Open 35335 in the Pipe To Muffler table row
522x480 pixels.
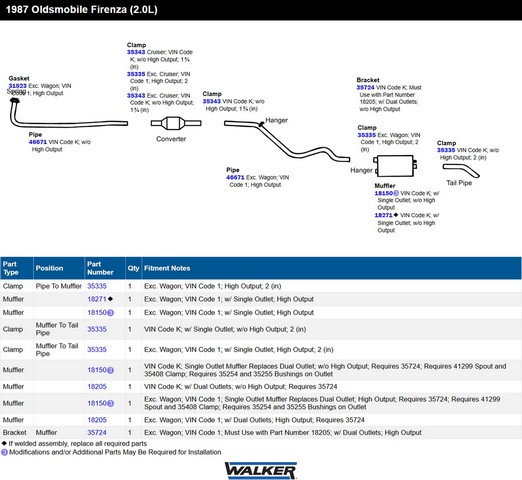coord(97,286)
